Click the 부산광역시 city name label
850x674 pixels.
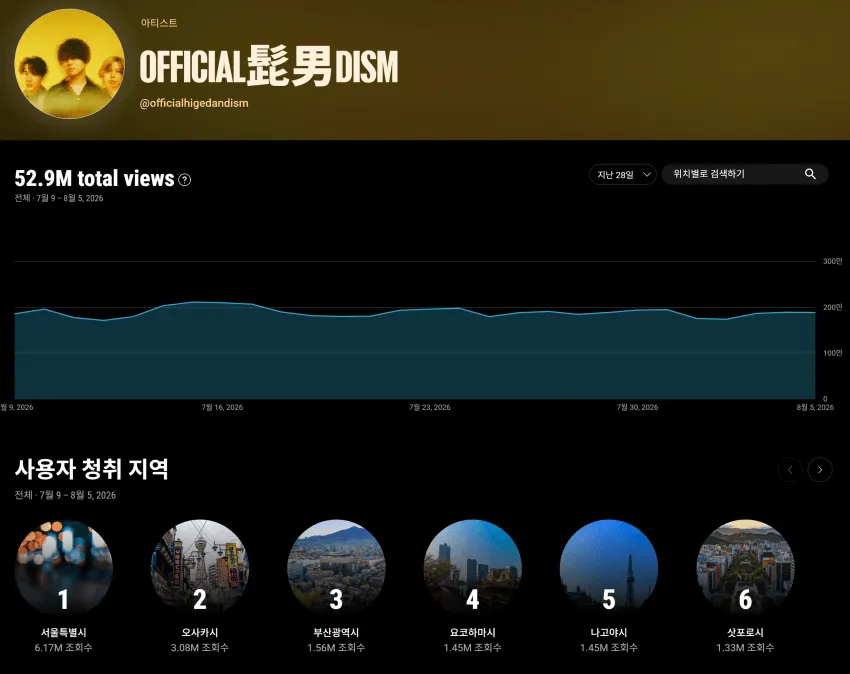click(x=336, y=632)
